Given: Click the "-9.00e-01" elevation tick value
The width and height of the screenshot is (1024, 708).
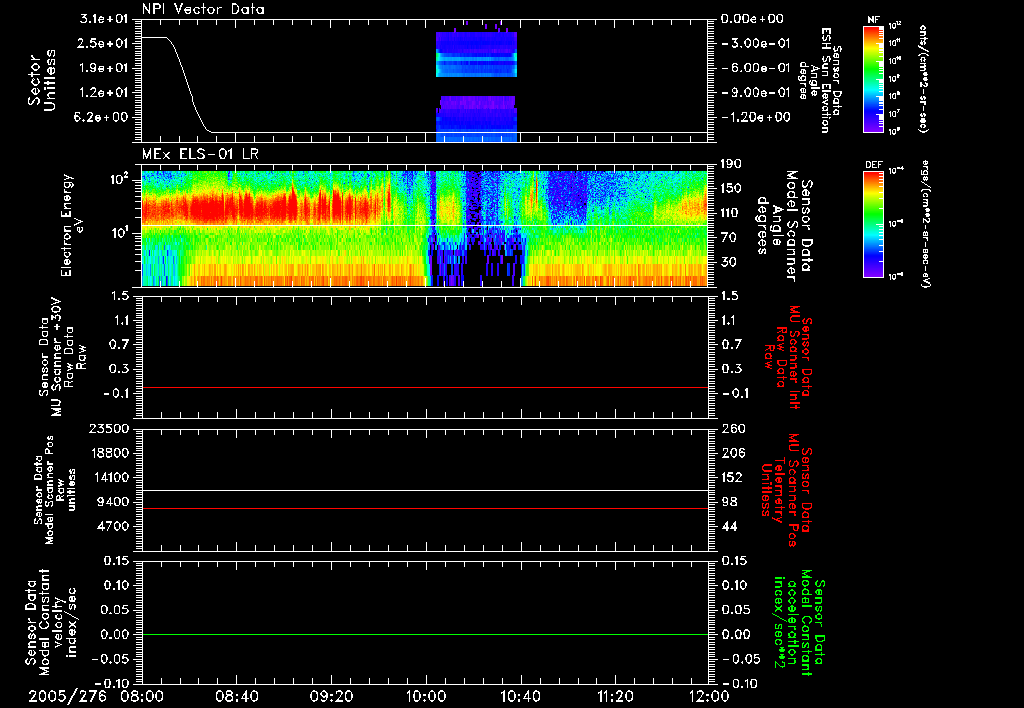Looking at the screenshot, I should click(x=756, y=93).
